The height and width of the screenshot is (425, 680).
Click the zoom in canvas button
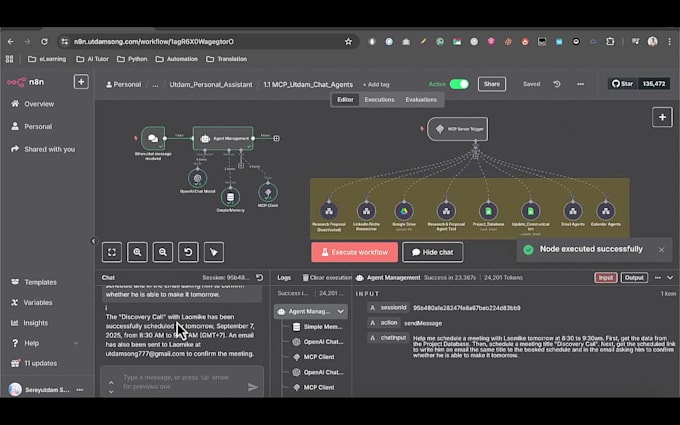tap(137, 252)
